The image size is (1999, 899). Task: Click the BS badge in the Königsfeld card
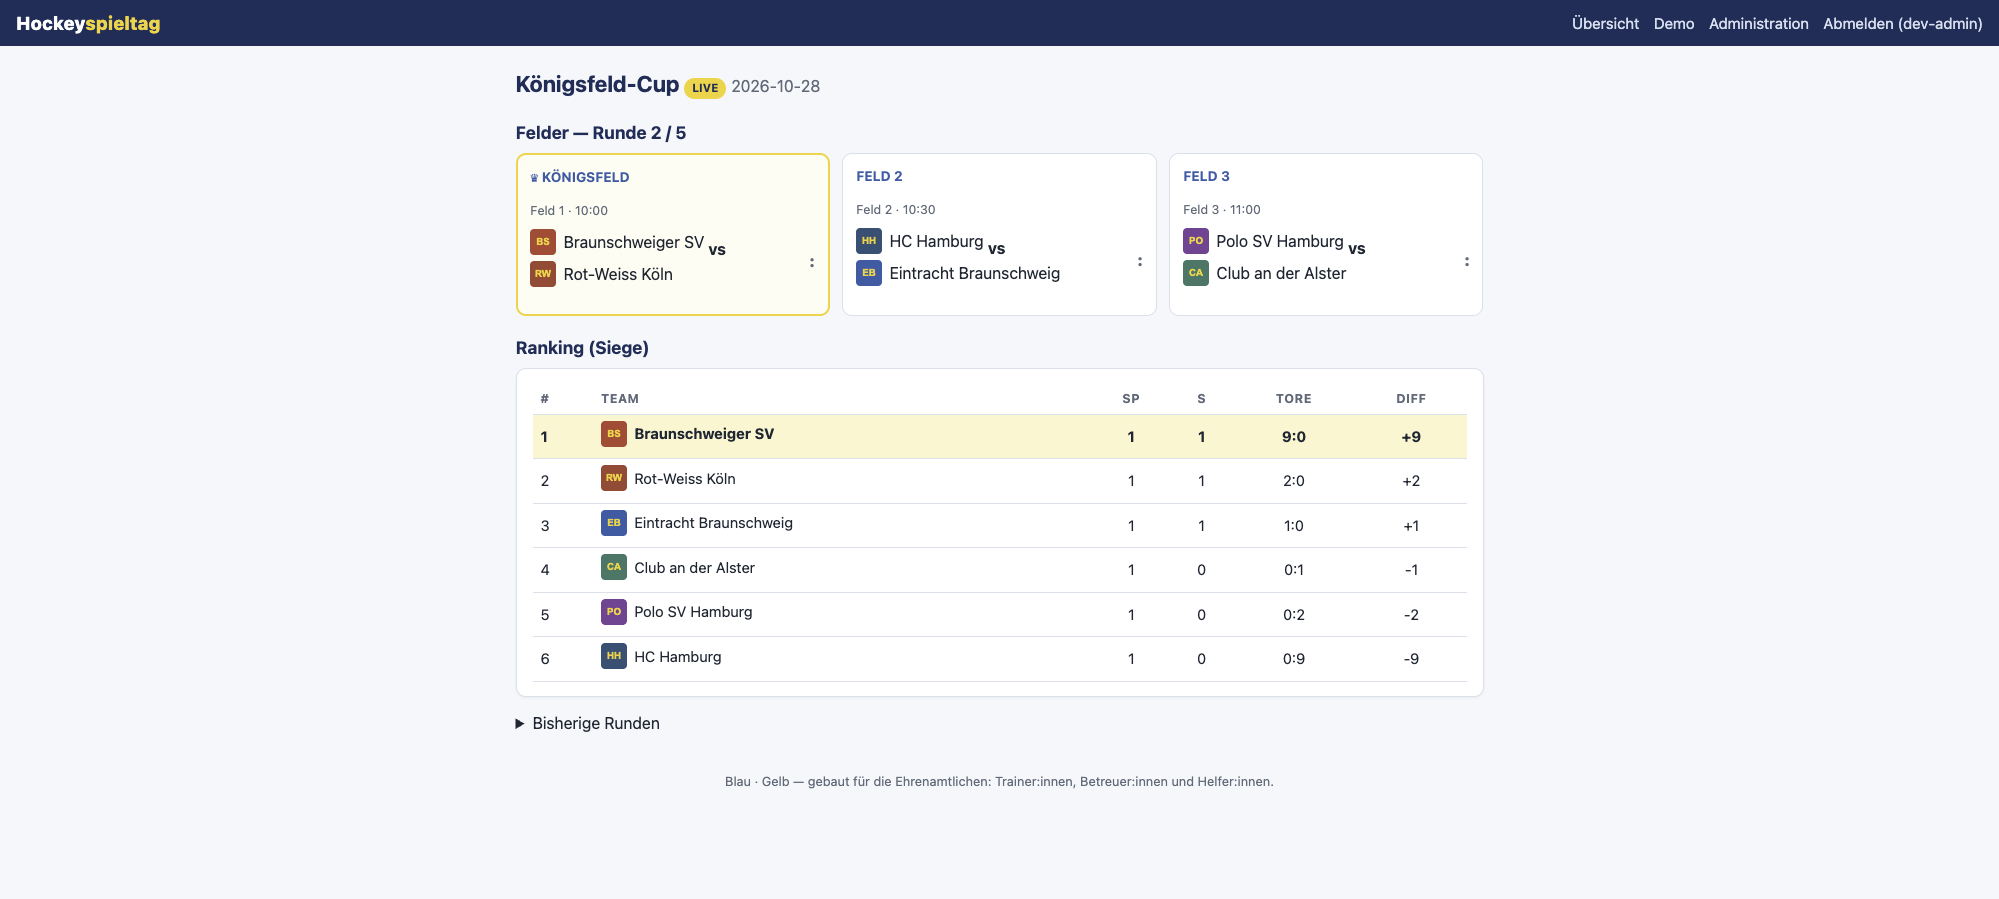(543, 242)
